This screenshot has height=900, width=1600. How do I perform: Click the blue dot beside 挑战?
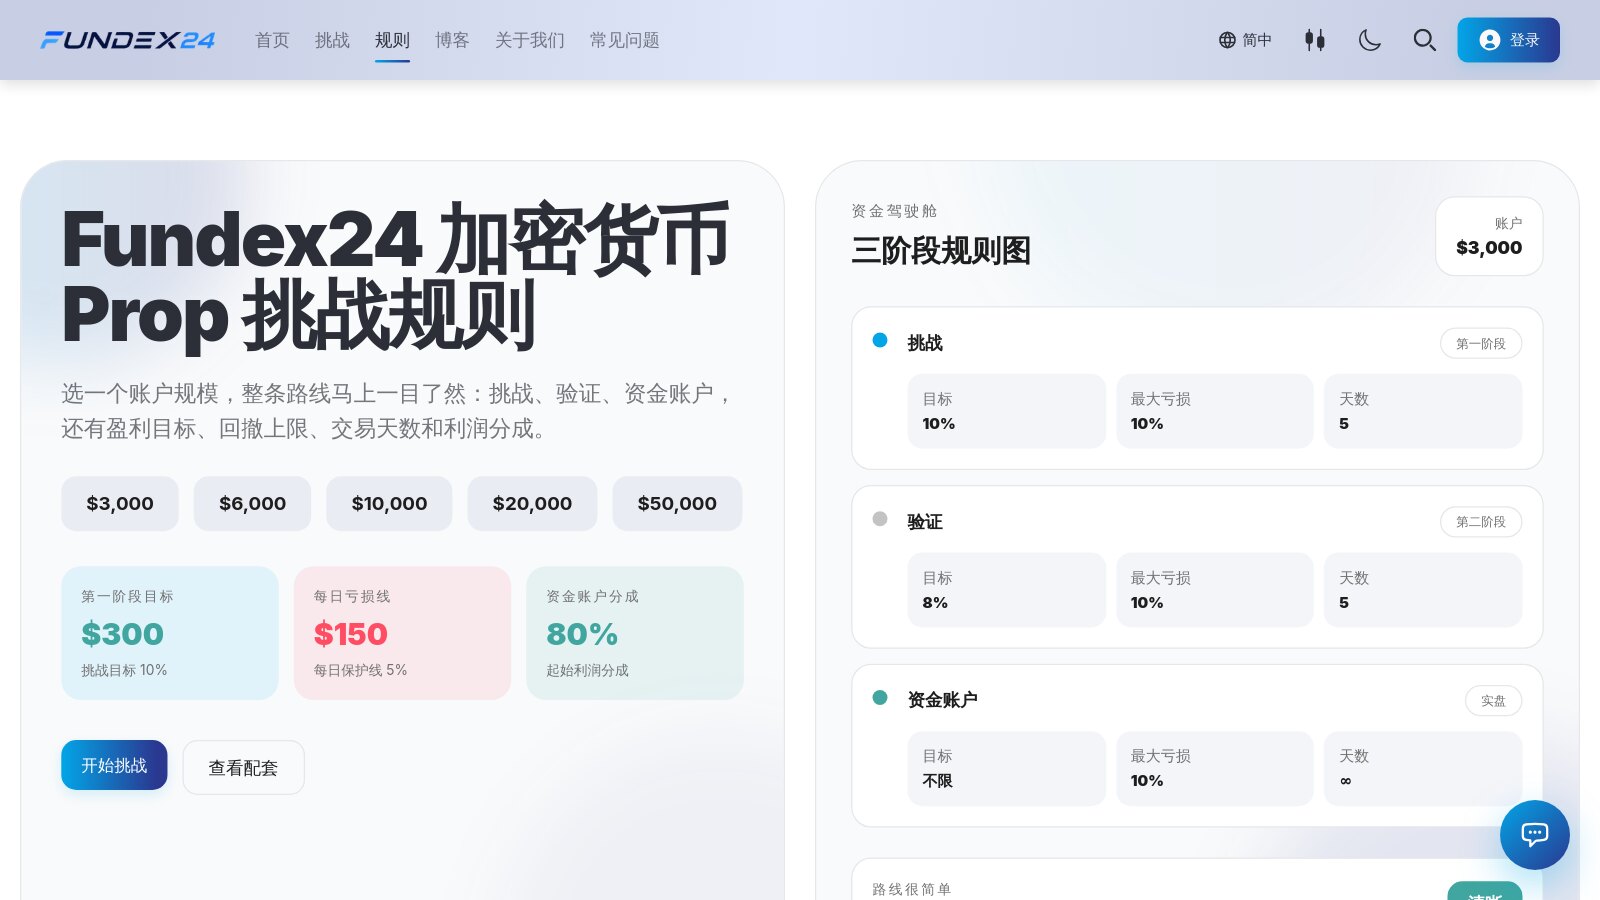[880, 340]
